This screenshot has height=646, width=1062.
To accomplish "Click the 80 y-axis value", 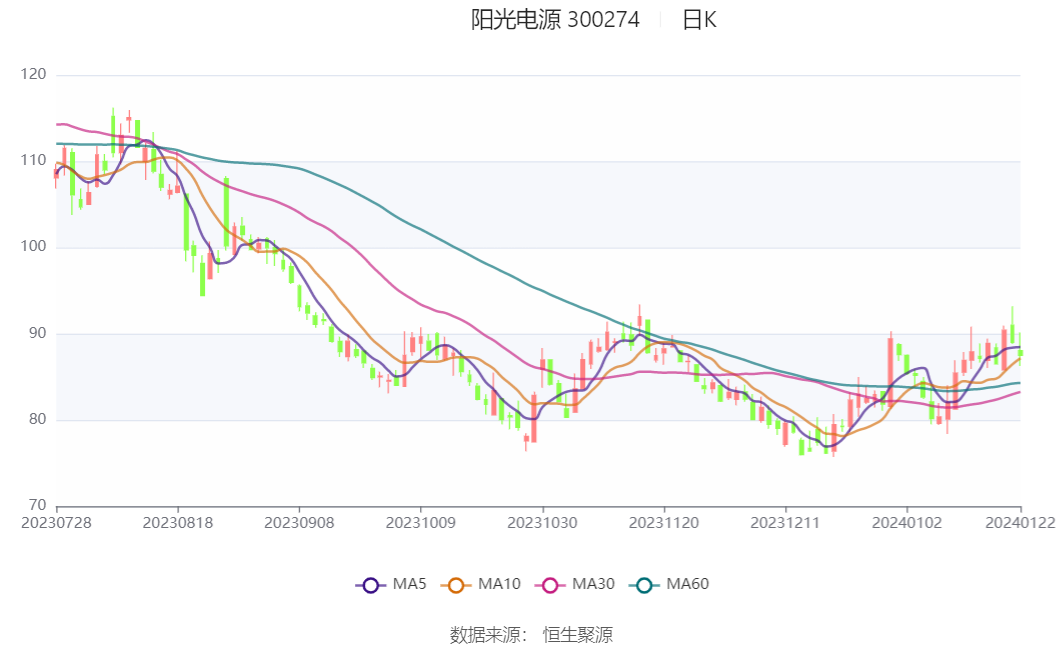I will [x=38, y=419].
